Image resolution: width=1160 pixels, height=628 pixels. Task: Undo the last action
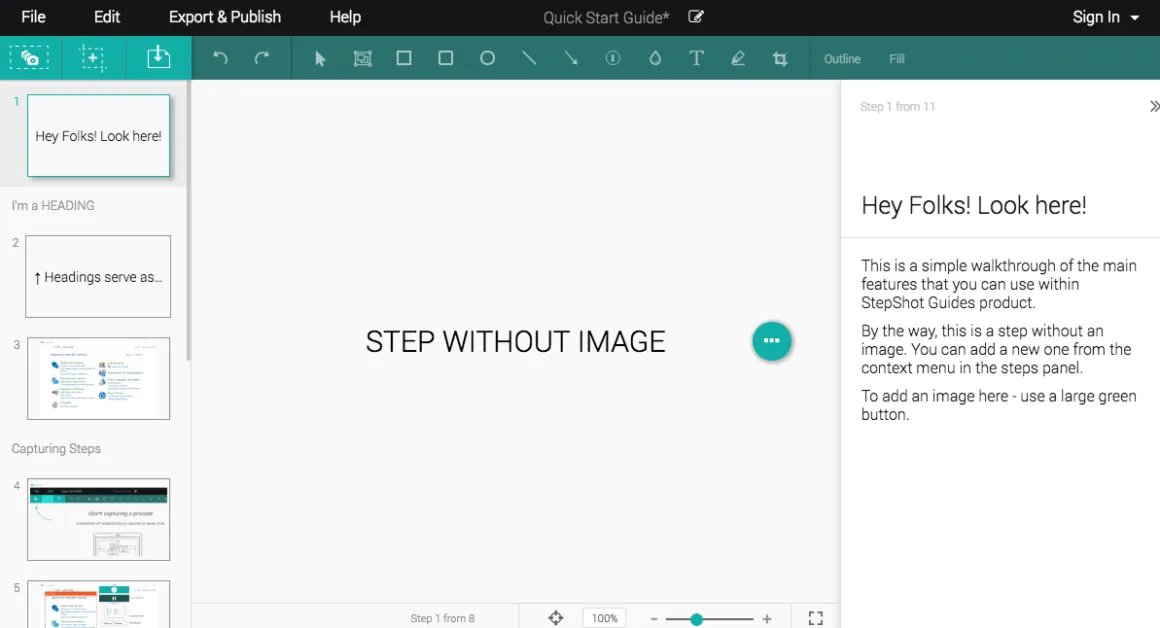[220, 58]
